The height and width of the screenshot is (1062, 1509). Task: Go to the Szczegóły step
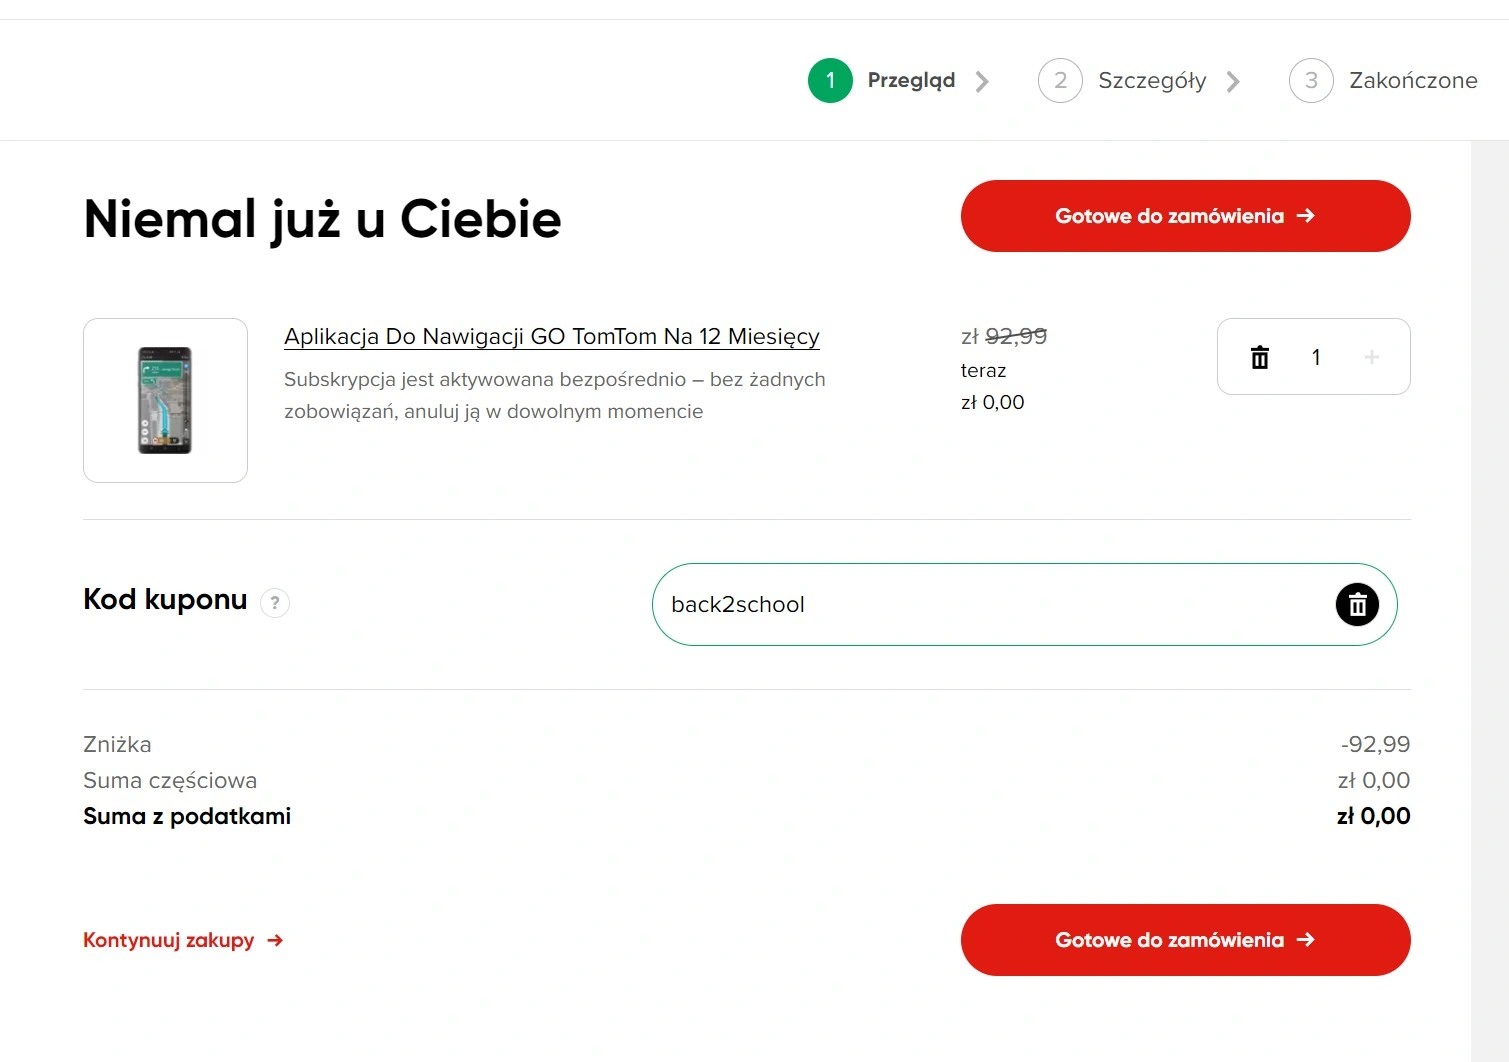(x=1152, y=81)
